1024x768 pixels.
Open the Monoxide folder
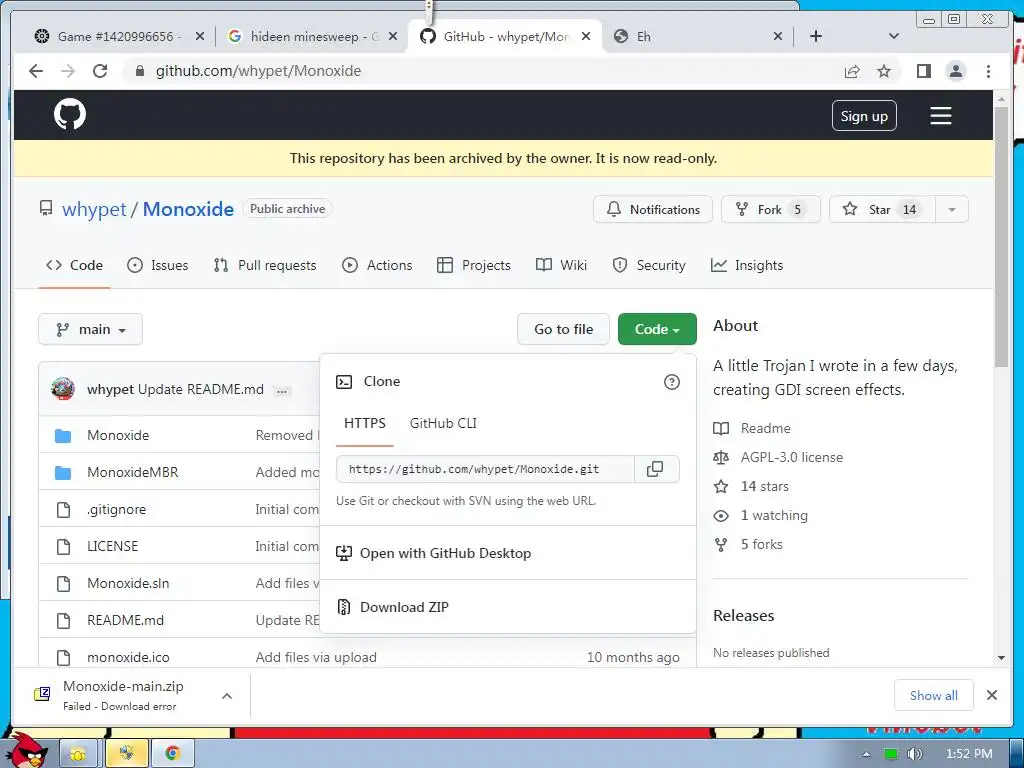(118, 435)
